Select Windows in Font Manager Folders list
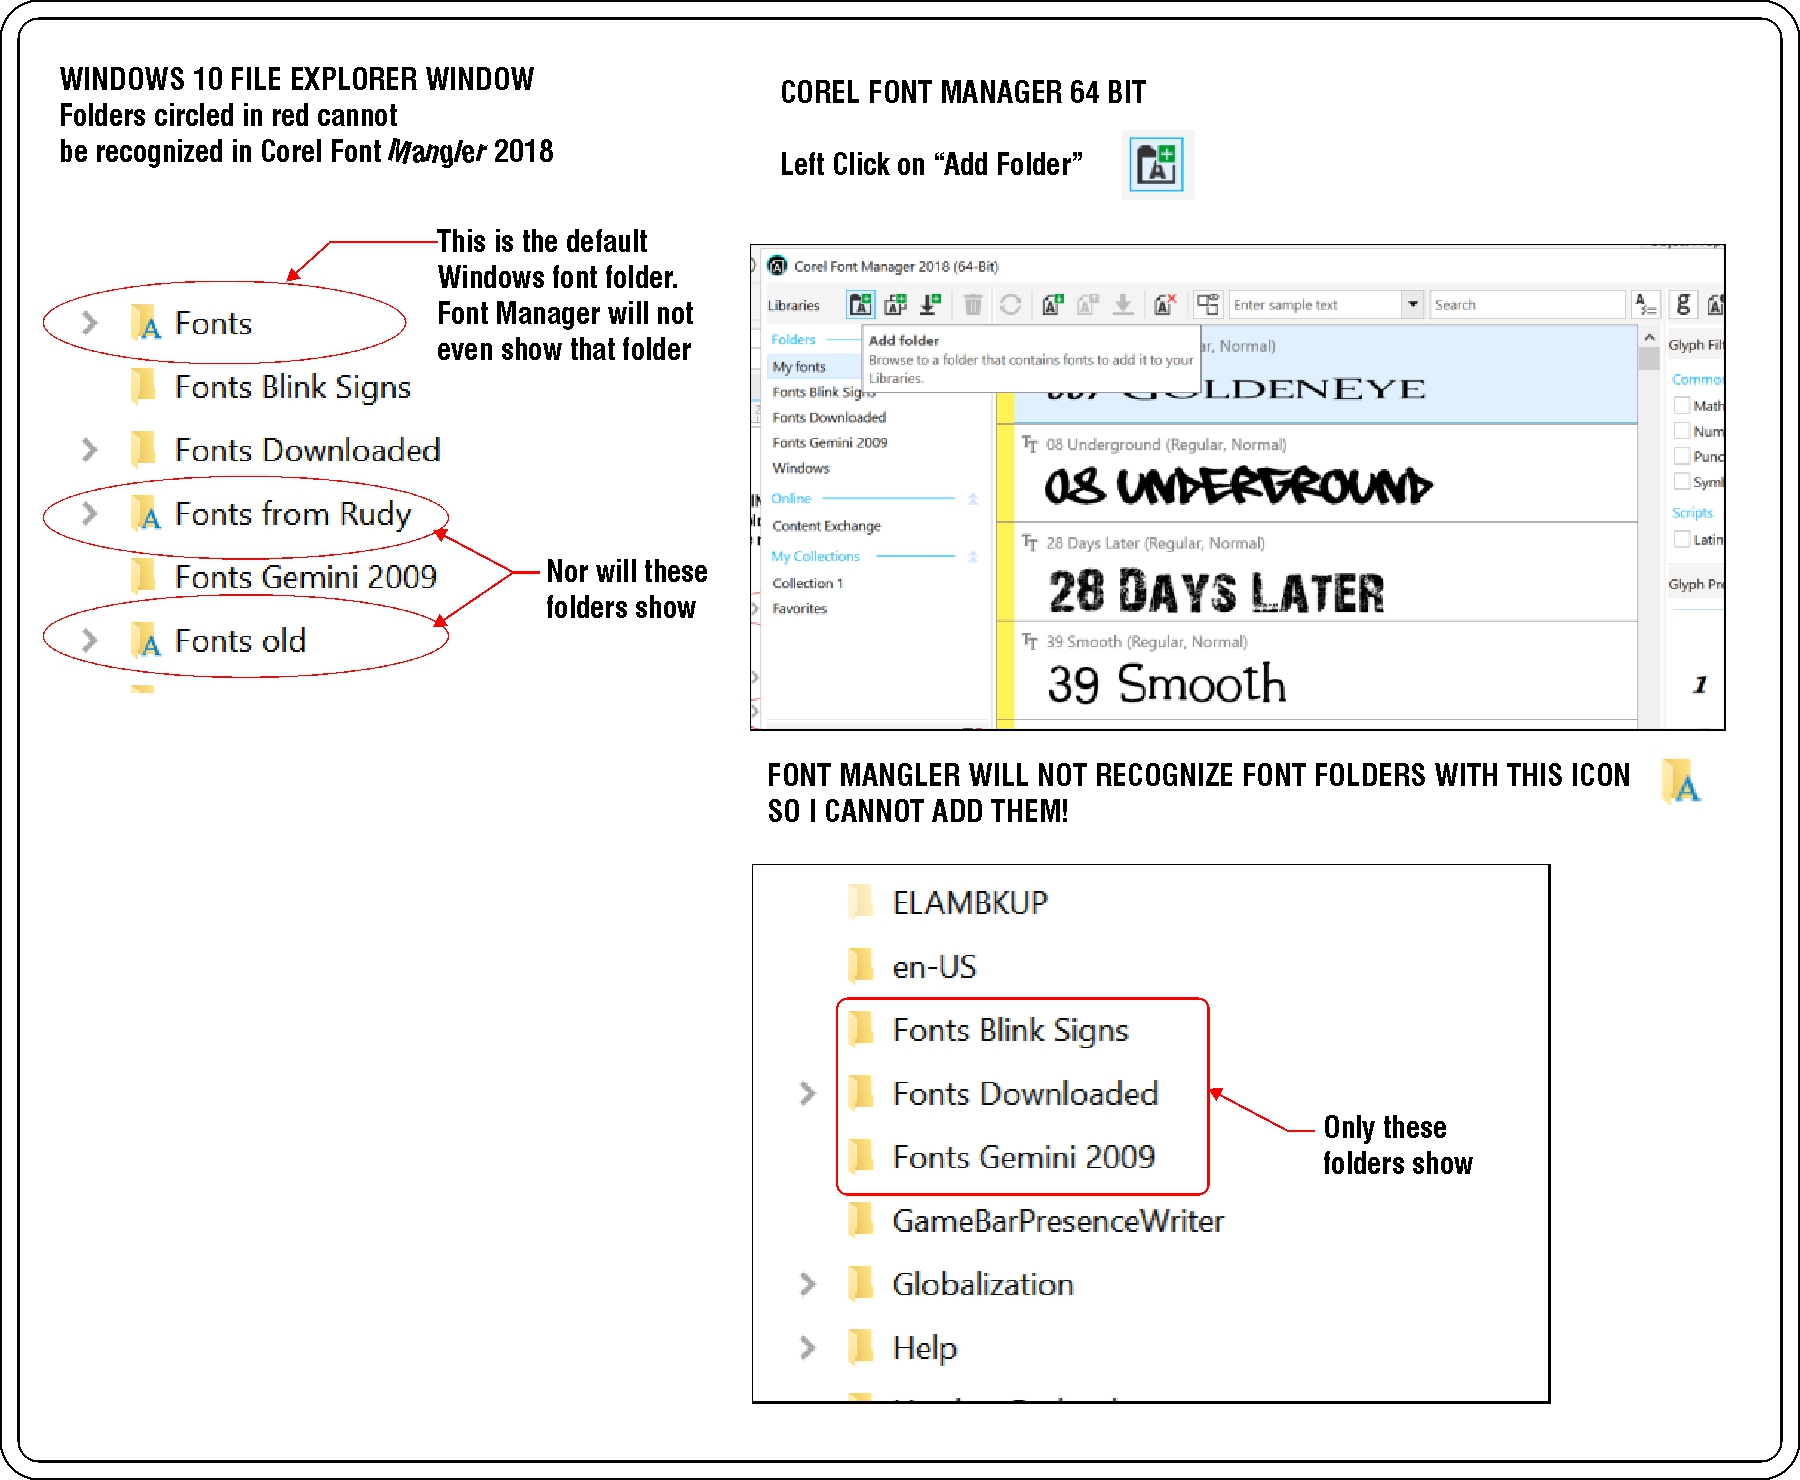The image size is (1800, 1480). coord(801,468)
